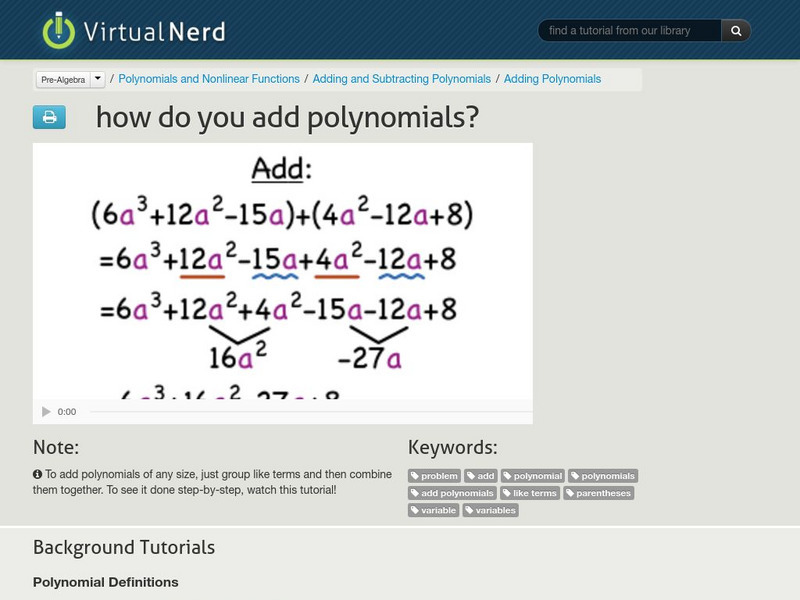Click the tag icon beside "add polynomials"
This screenshot has height=600, width=800.
coord(416,493)
